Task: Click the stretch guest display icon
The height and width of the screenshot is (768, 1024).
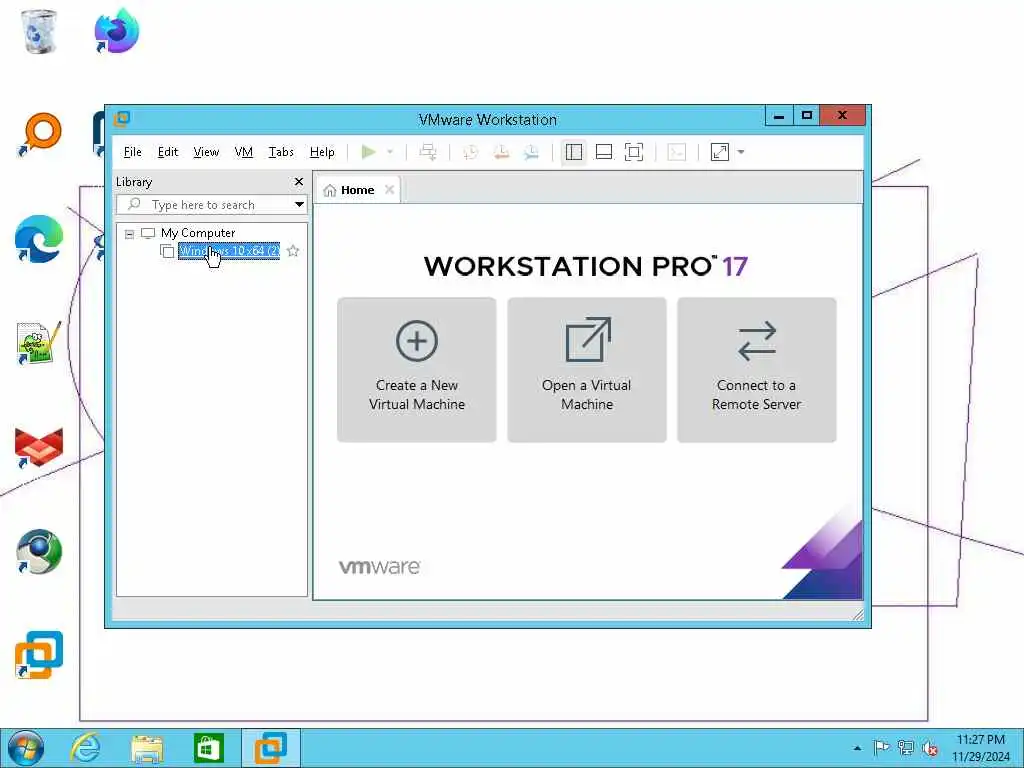Action: (x=720, y=152)
